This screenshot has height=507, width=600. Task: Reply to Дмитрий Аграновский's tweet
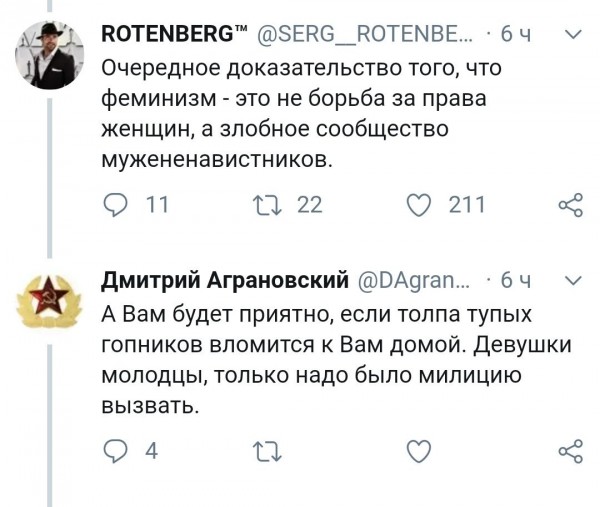[x=116, y=451]
